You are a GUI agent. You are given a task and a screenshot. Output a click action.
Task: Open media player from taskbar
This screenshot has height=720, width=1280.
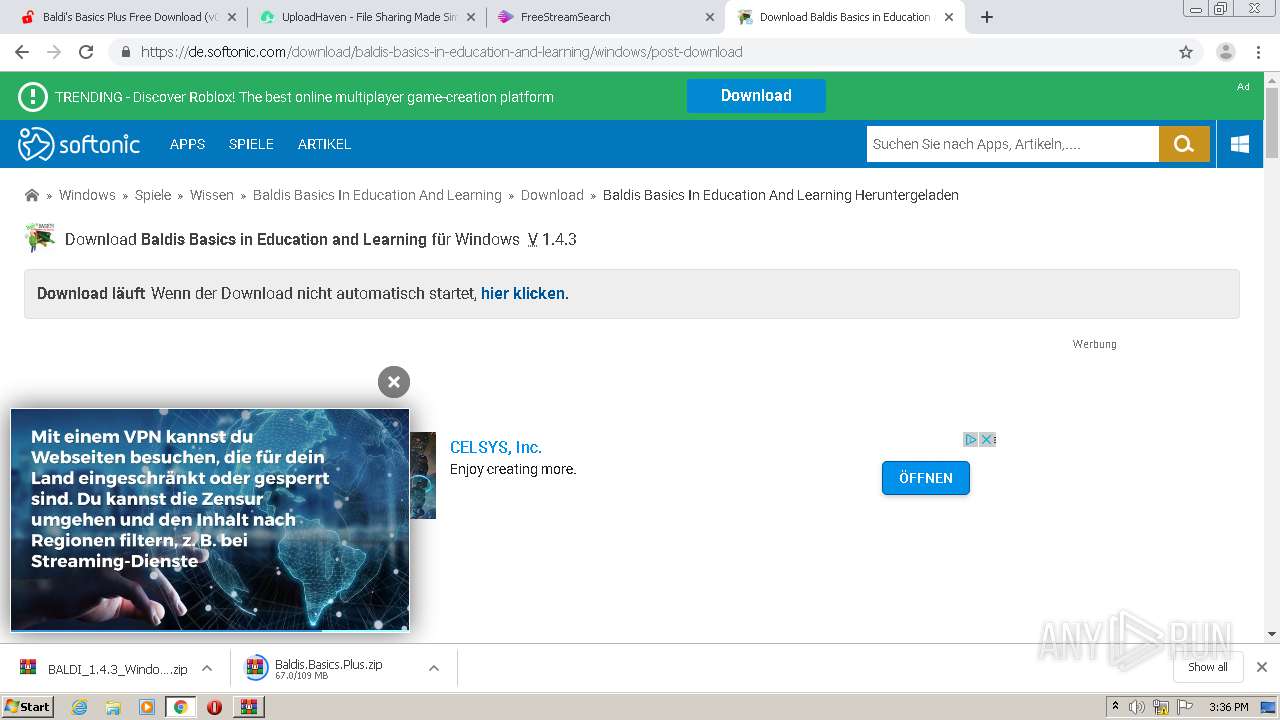[x=147, y=707]
